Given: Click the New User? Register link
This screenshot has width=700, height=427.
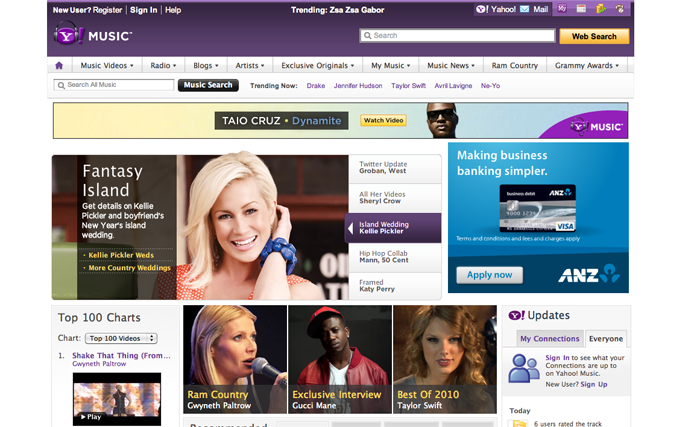Looking at the screenshot, I should point(88,10).
